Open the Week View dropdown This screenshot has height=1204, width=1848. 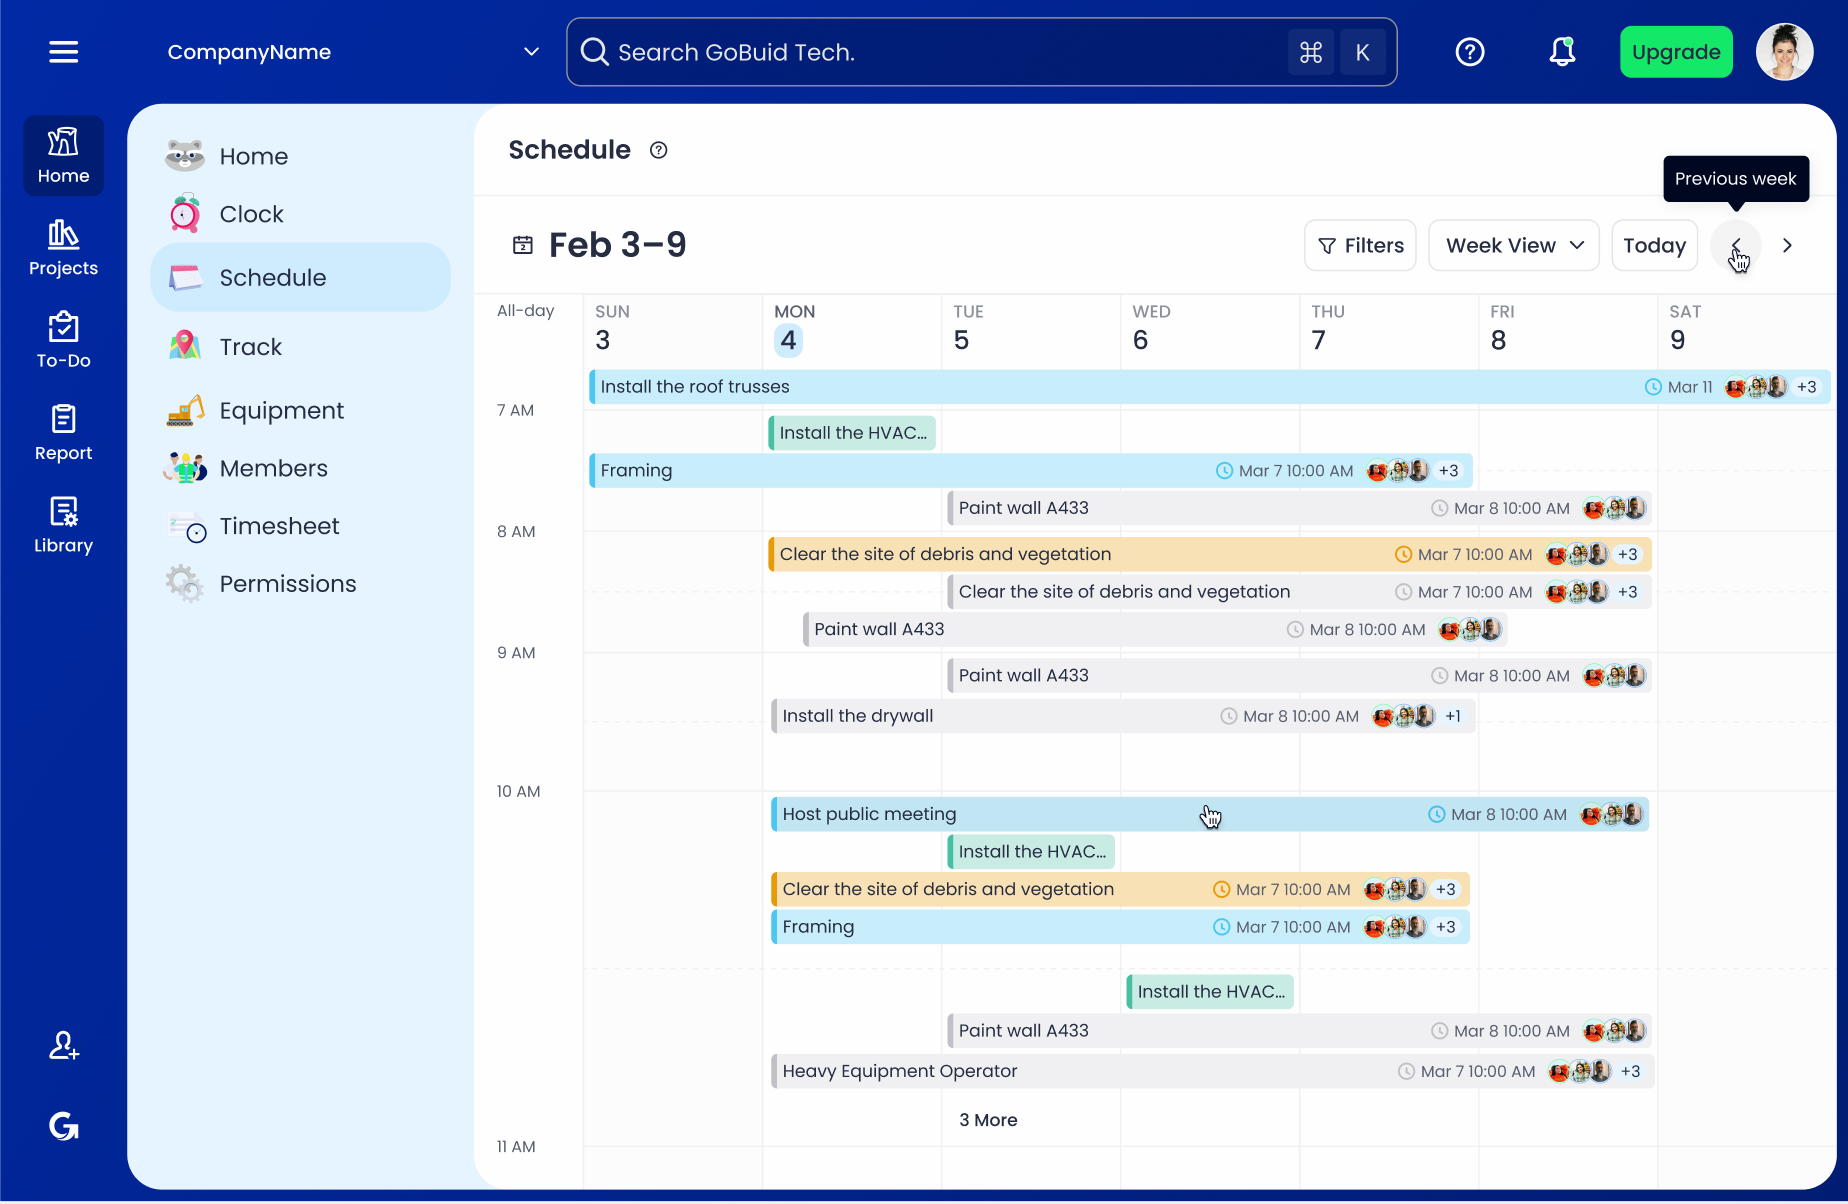pos(1514,245)
